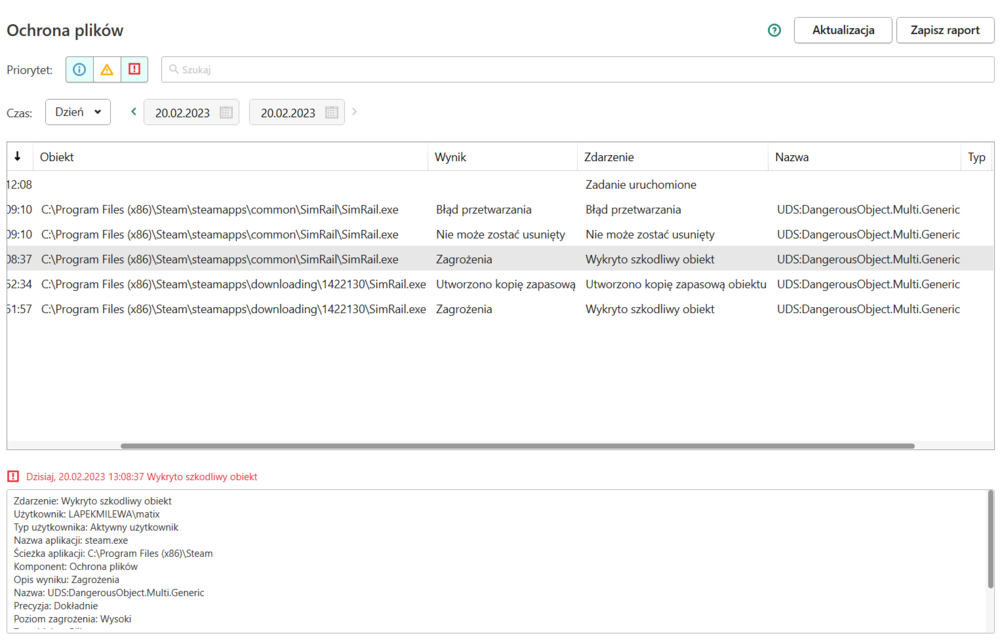Viewport: 1000px width, 642px height.
Task: Toggle the warning priority filter
Action: pyautogui.click(x=107, y=69)
